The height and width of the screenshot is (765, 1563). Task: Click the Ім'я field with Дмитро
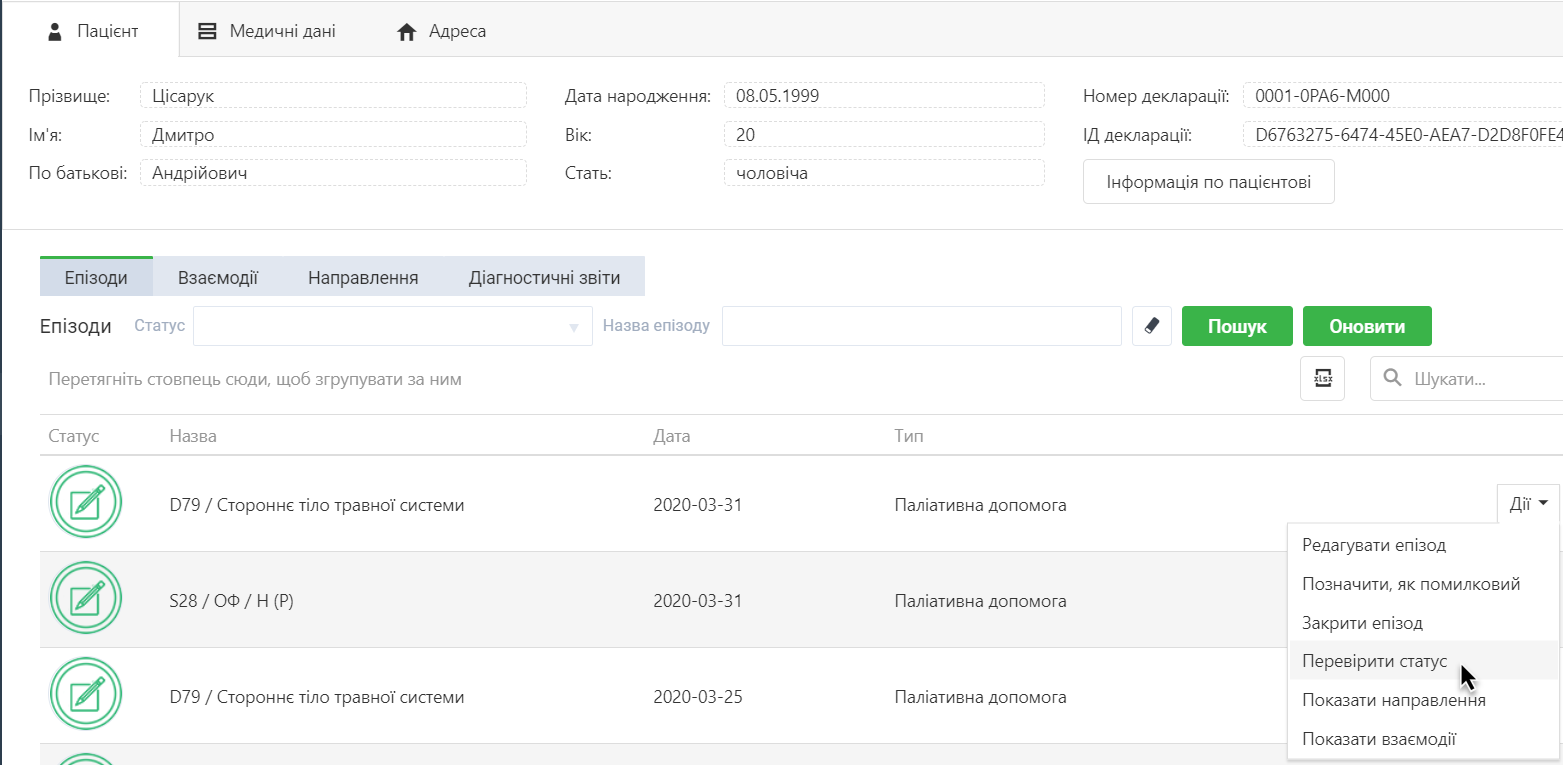click(x=333, y=135)
